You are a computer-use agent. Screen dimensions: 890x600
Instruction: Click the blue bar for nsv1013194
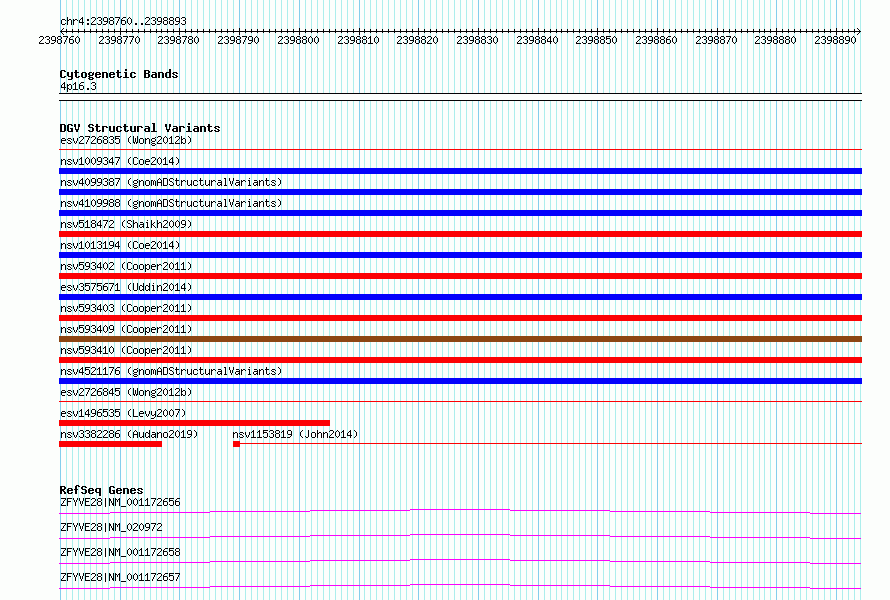(460, 255)
